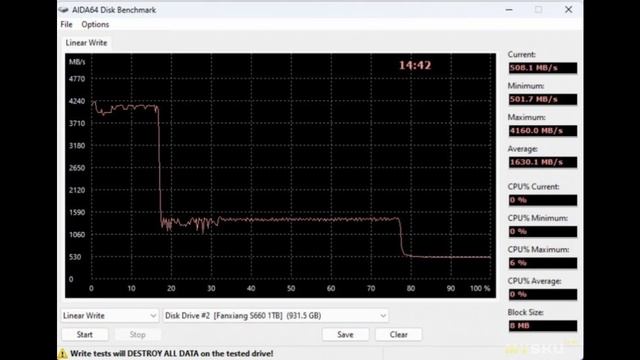Click the Maximum speed value 4160.0 MB/s
Viewport: 640px width, 360px height.
pyautogui.click(x=542, y=131)
